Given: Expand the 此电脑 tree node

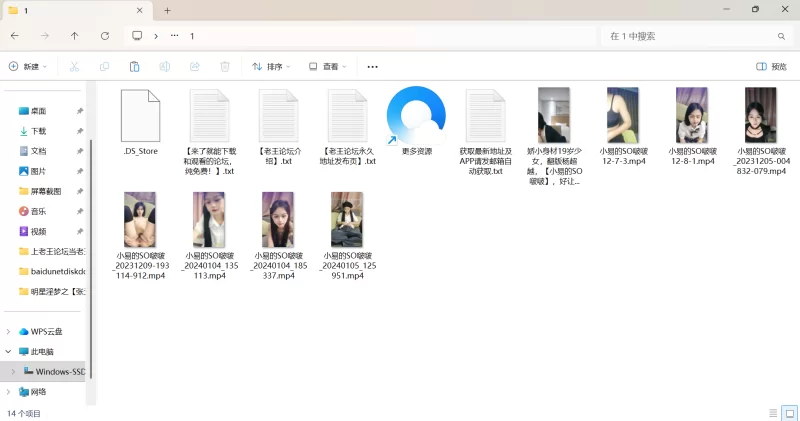Looking at the screenshot, I should coord(9,352).
